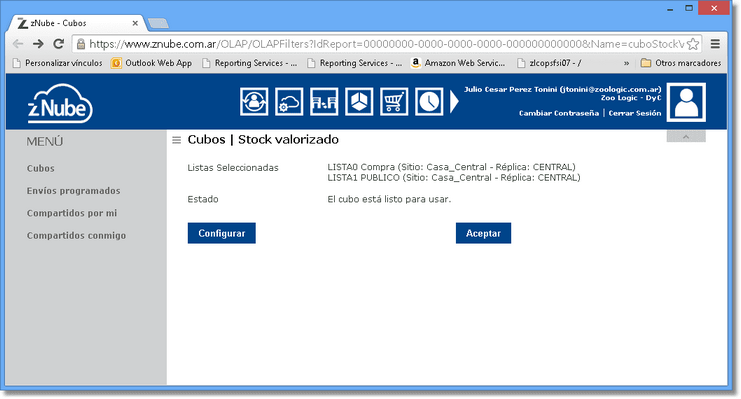Viewport: 741px width, 399px height.
Task: Bookmark the page with star icon
Action: click(x=693, y=44)
